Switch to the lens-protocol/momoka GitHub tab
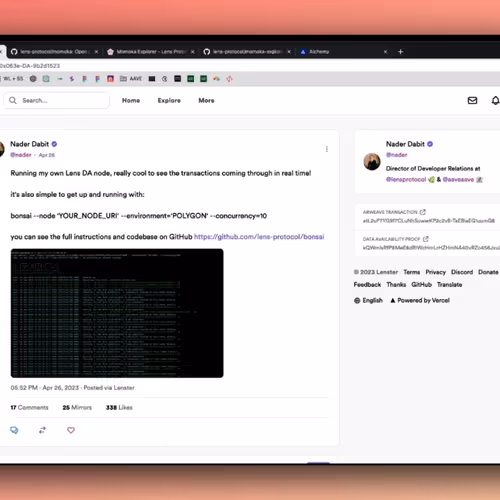This screenshot has width=500, height=500. [x=54, y=52]
